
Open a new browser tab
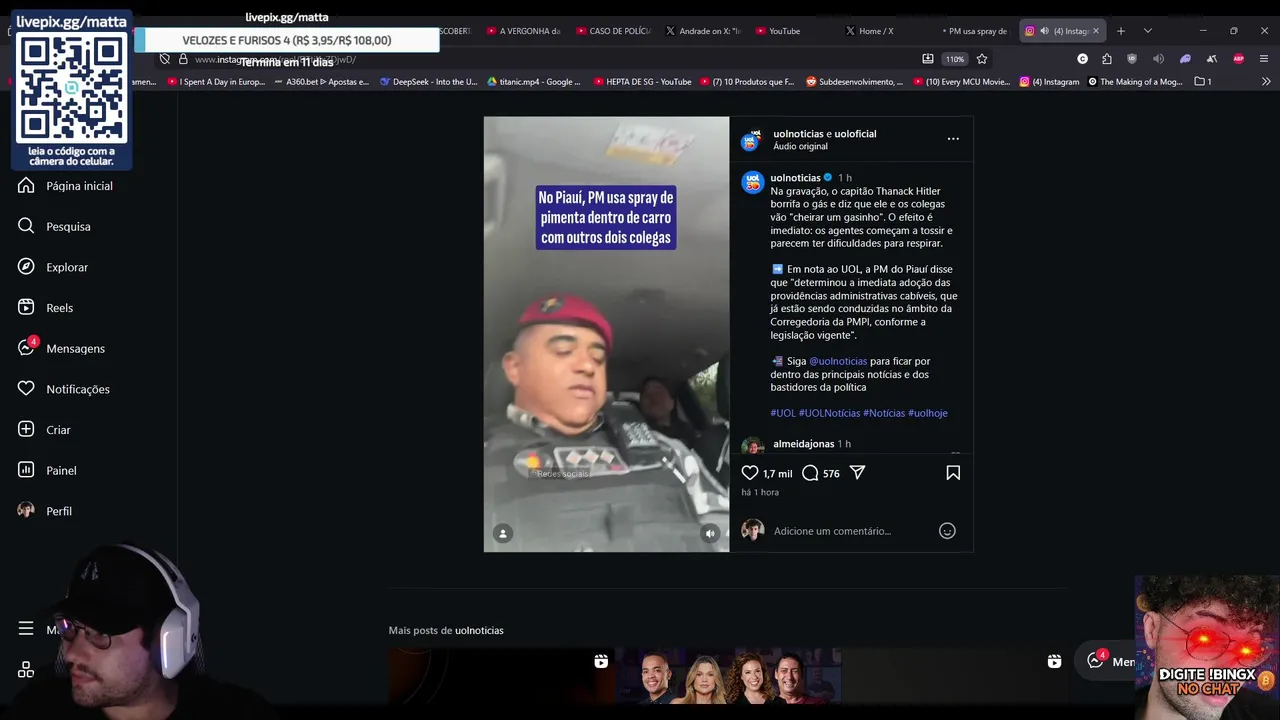tap(1120, 31)
